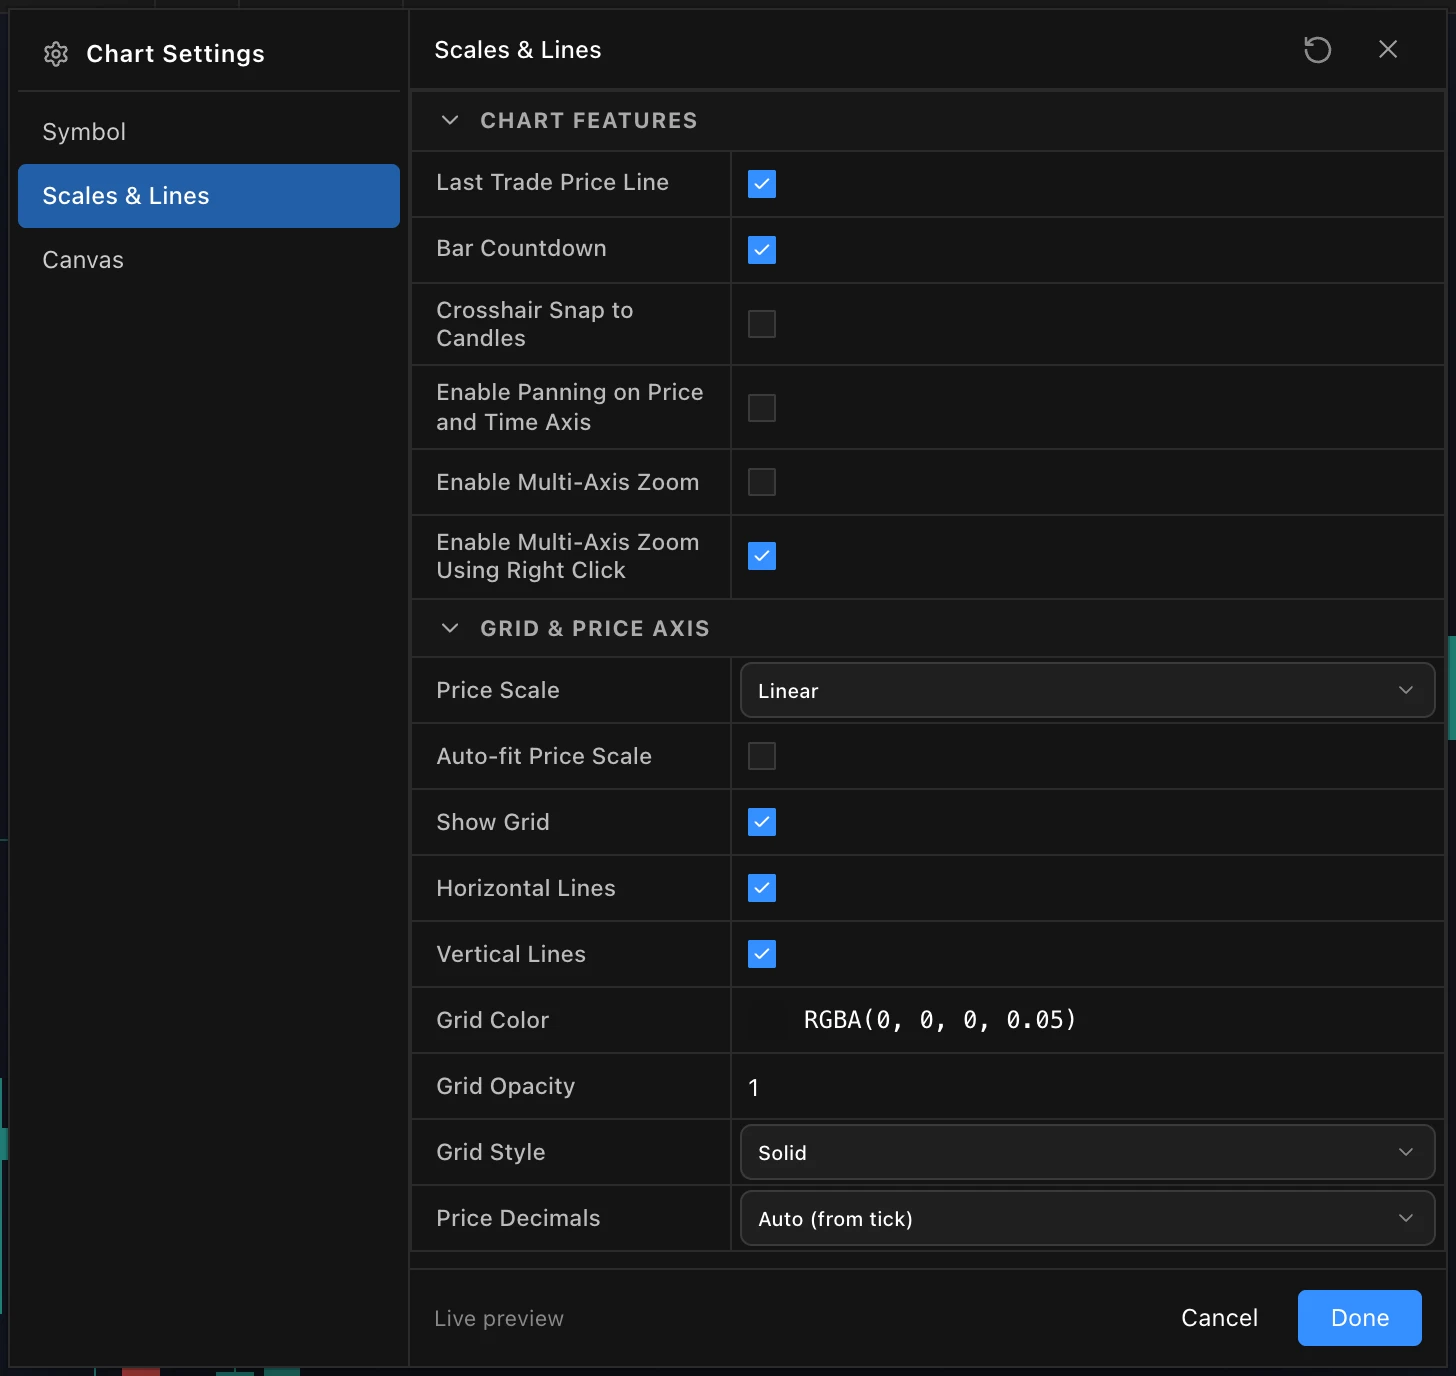Click the "CHART FEATURES" heading text
This screenshot has height=1376, width=1456.
pos(589,120)
